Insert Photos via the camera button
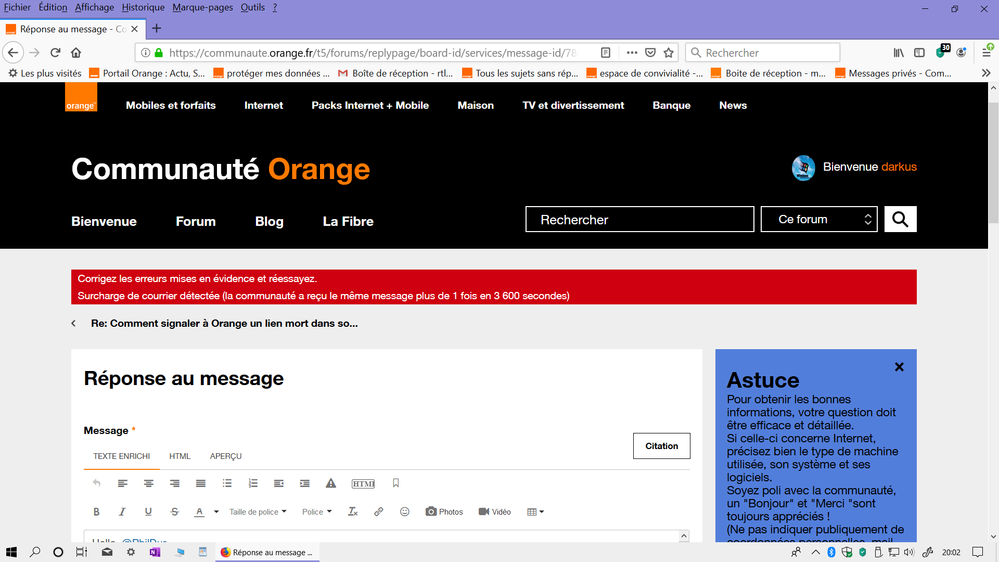999x562 pixels. point(444,512)
